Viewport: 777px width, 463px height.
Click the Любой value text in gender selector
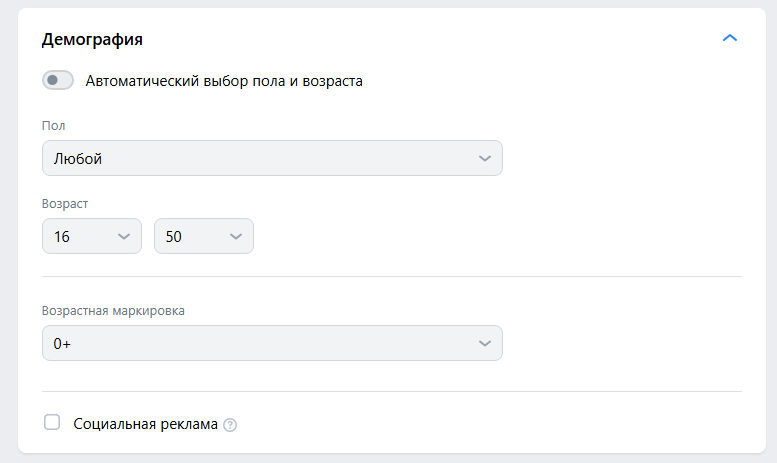point(78,158)
